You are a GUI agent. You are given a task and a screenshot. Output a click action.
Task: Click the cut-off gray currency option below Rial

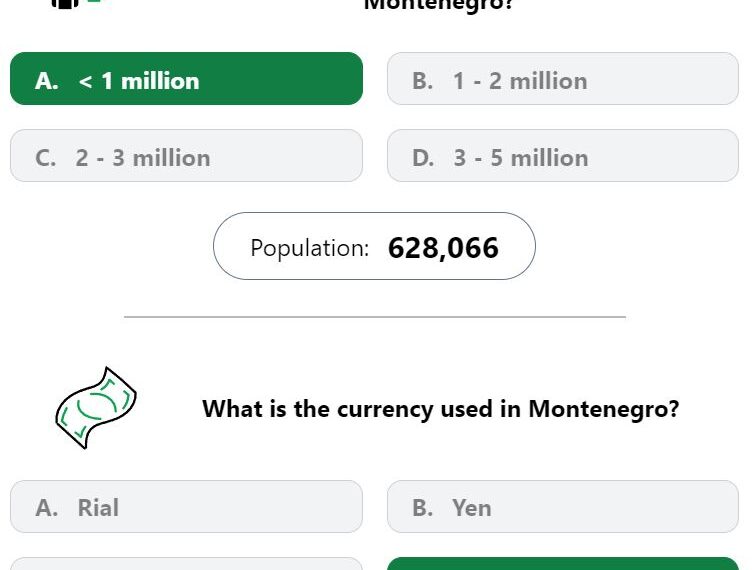pos(186,564)
